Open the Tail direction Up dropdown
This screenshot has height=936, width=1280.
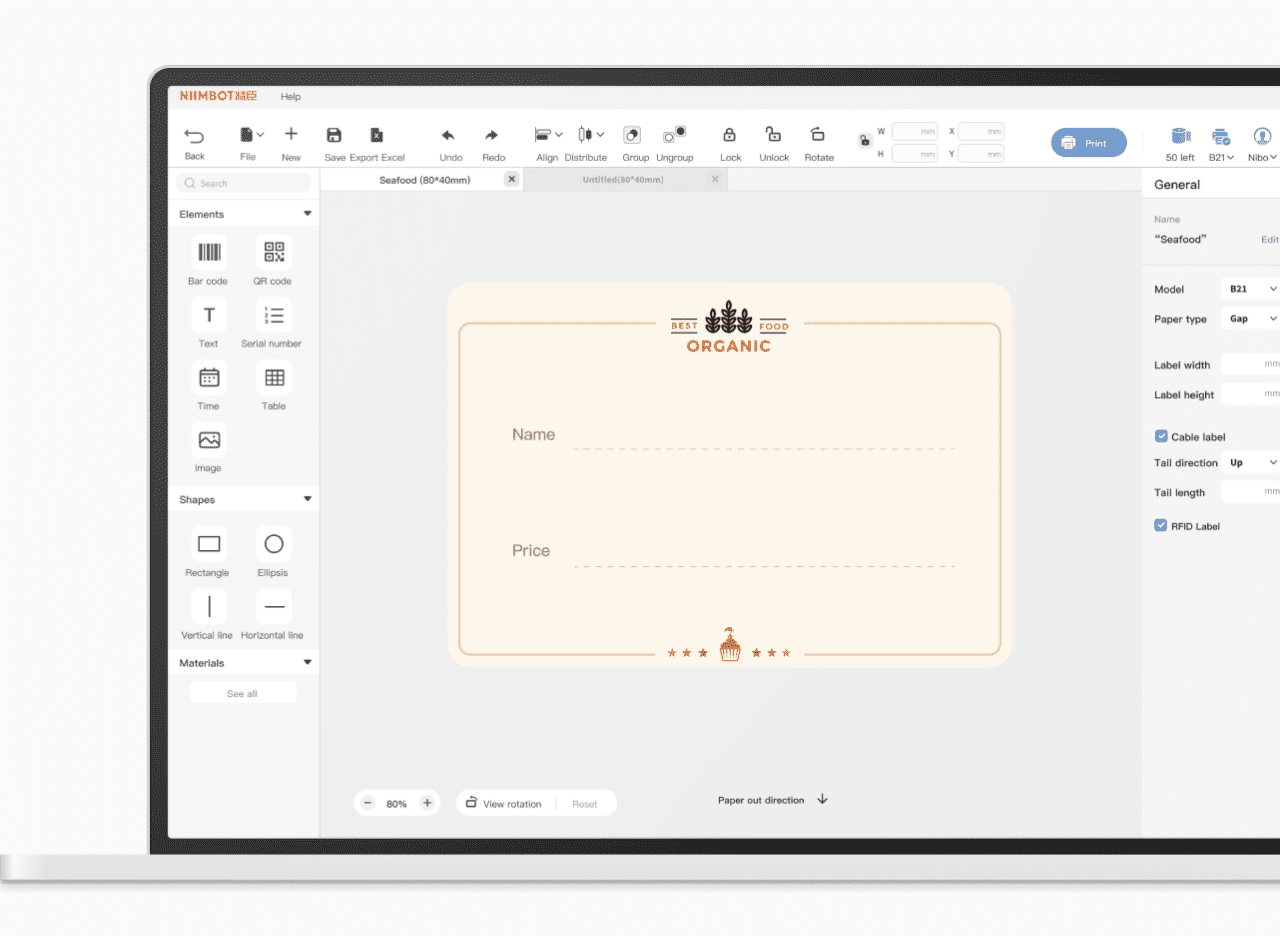1250,463
